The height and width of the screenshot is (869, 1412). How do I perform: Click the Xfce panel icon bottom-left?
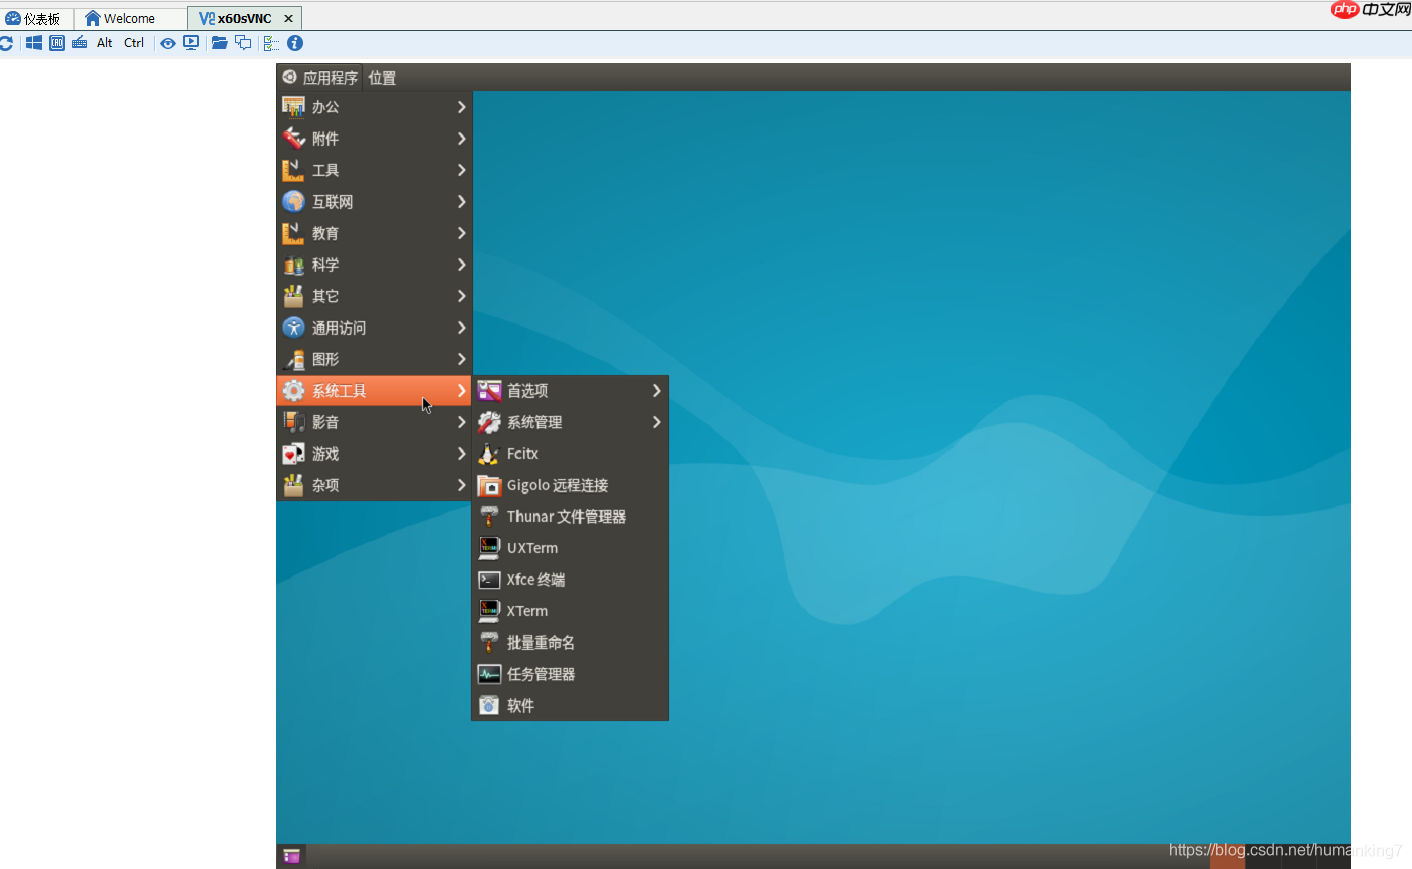point(291,856)
